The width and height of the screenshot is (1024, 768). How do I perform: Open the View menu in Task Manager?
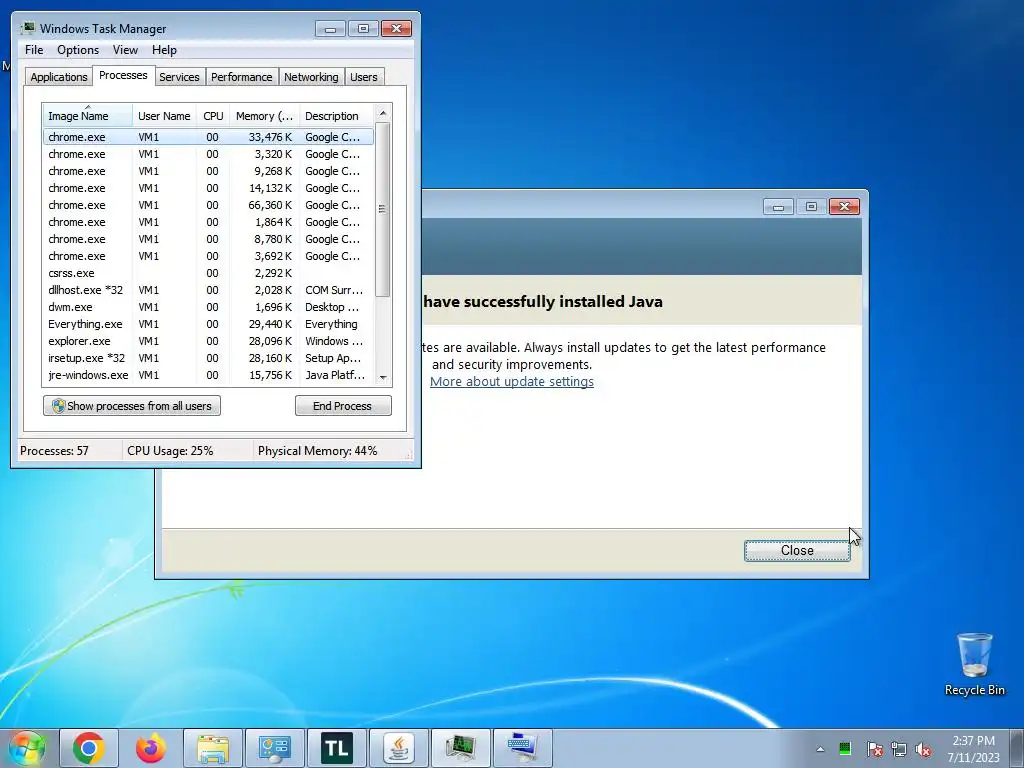coord(125,50)
